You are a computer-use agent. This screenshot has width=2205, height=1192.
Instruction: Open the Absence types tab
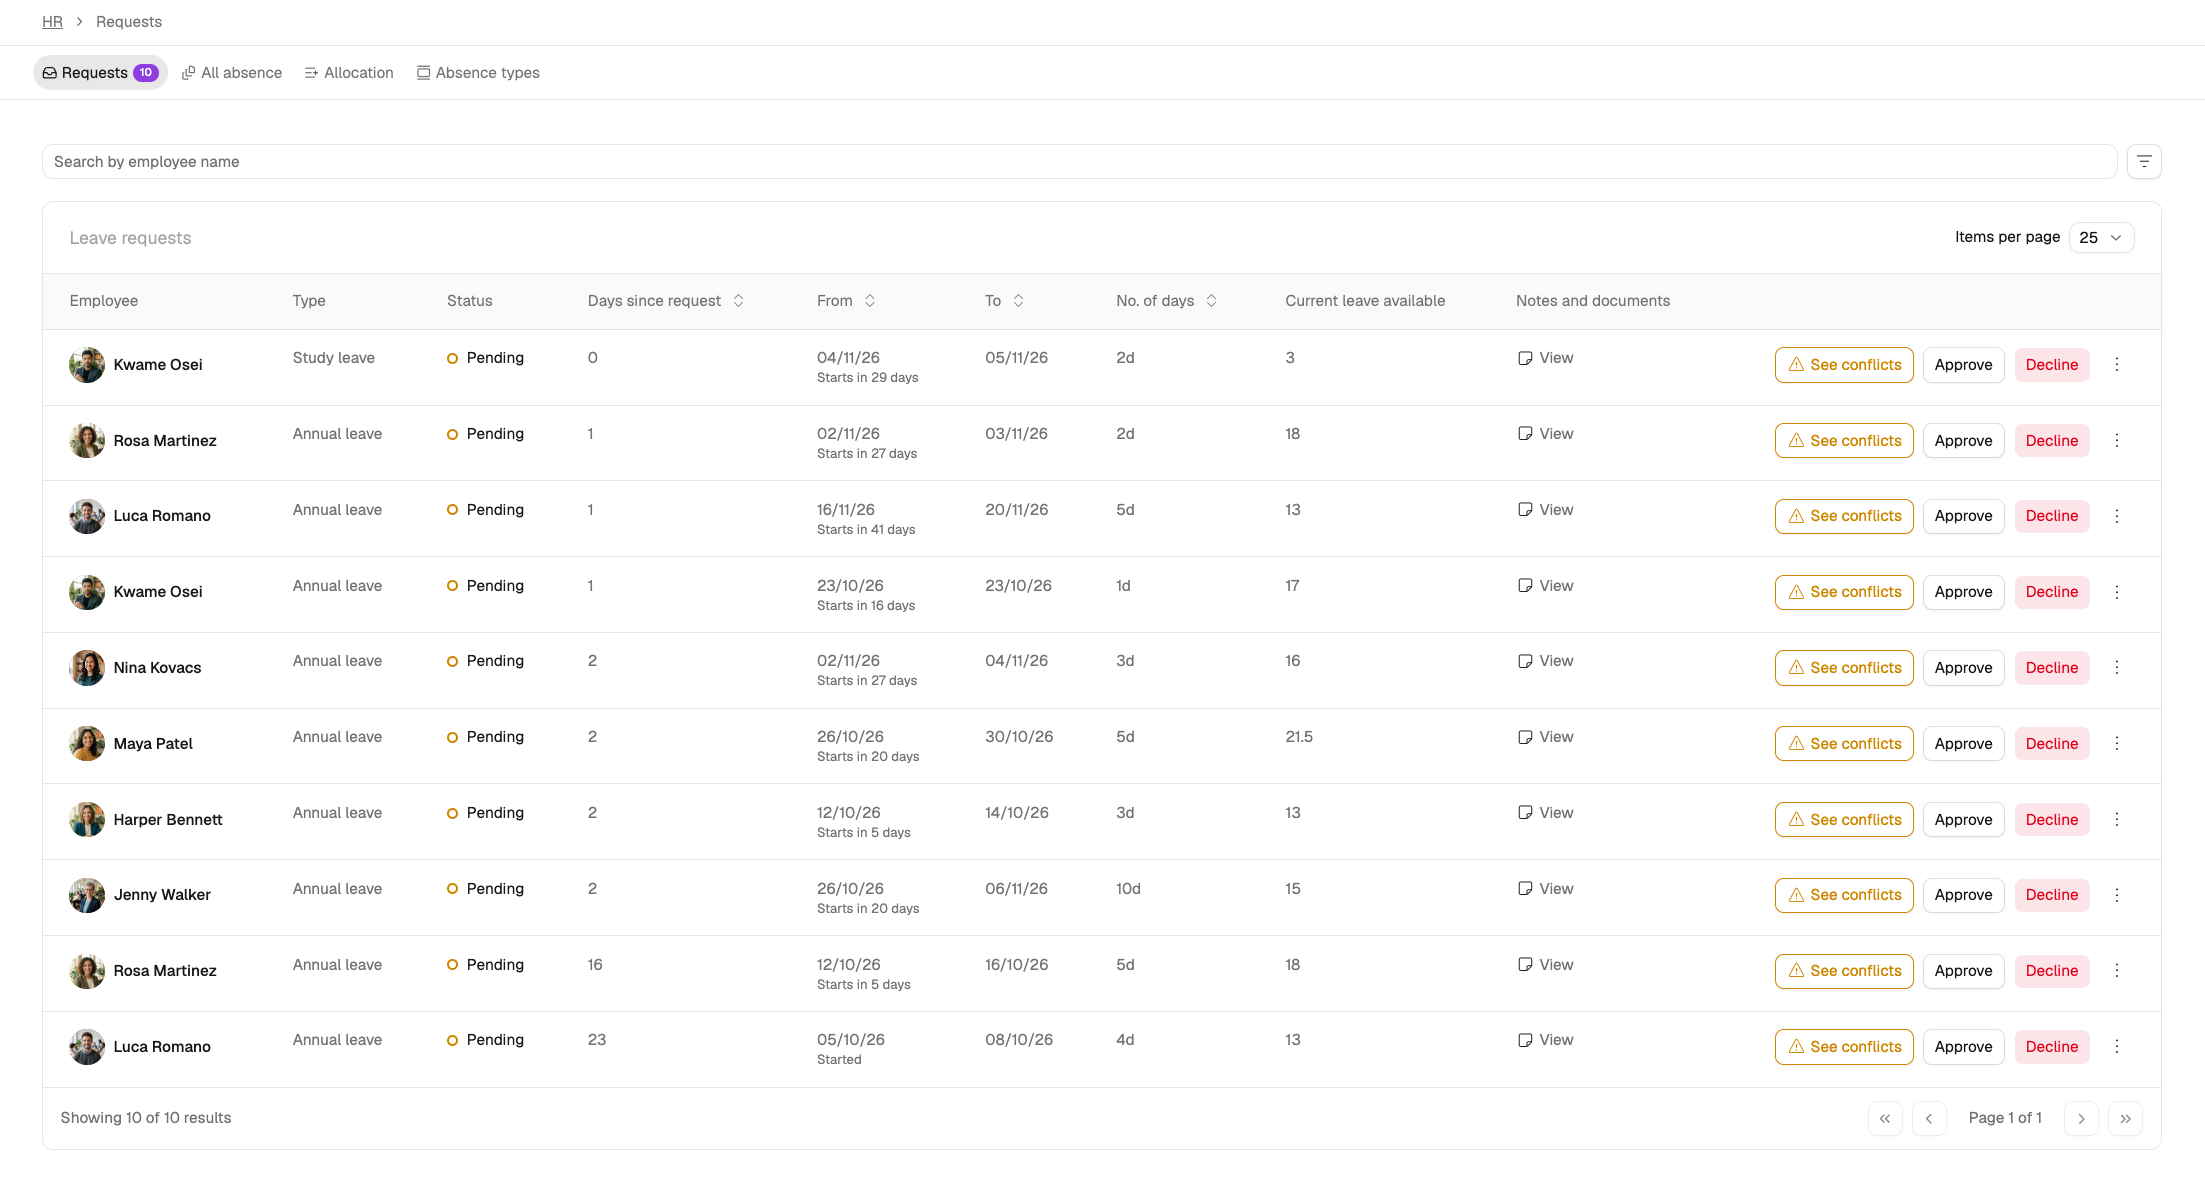coord(478,73)
